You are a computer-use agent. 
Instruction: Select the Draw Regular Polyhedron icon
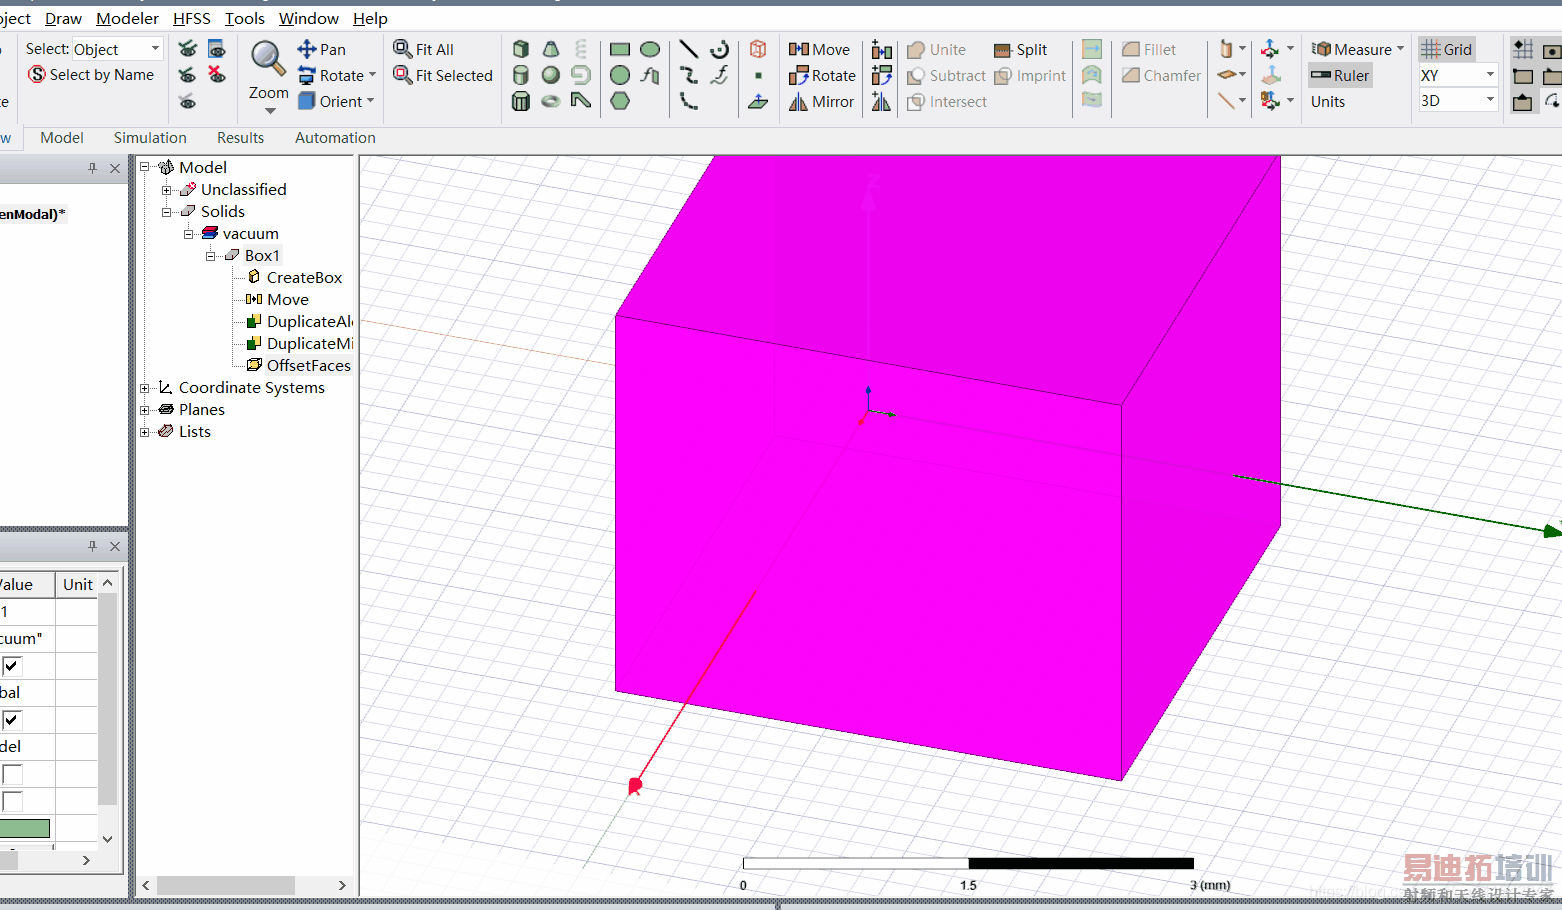pos(520,101)
